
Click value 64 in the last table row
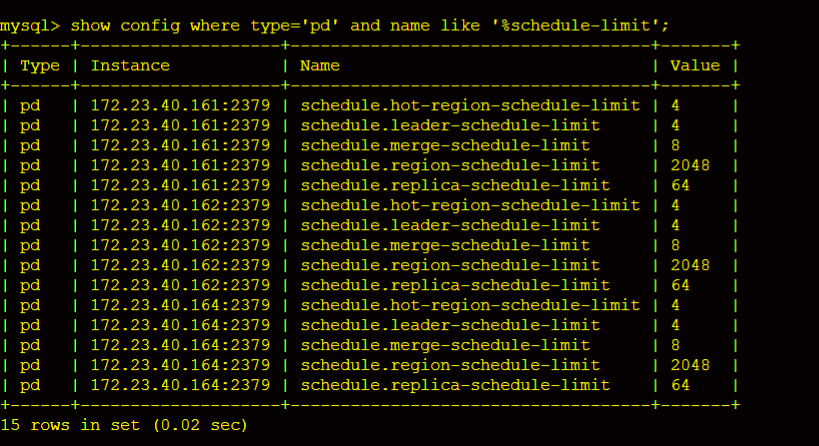click(x=680, y=385)
